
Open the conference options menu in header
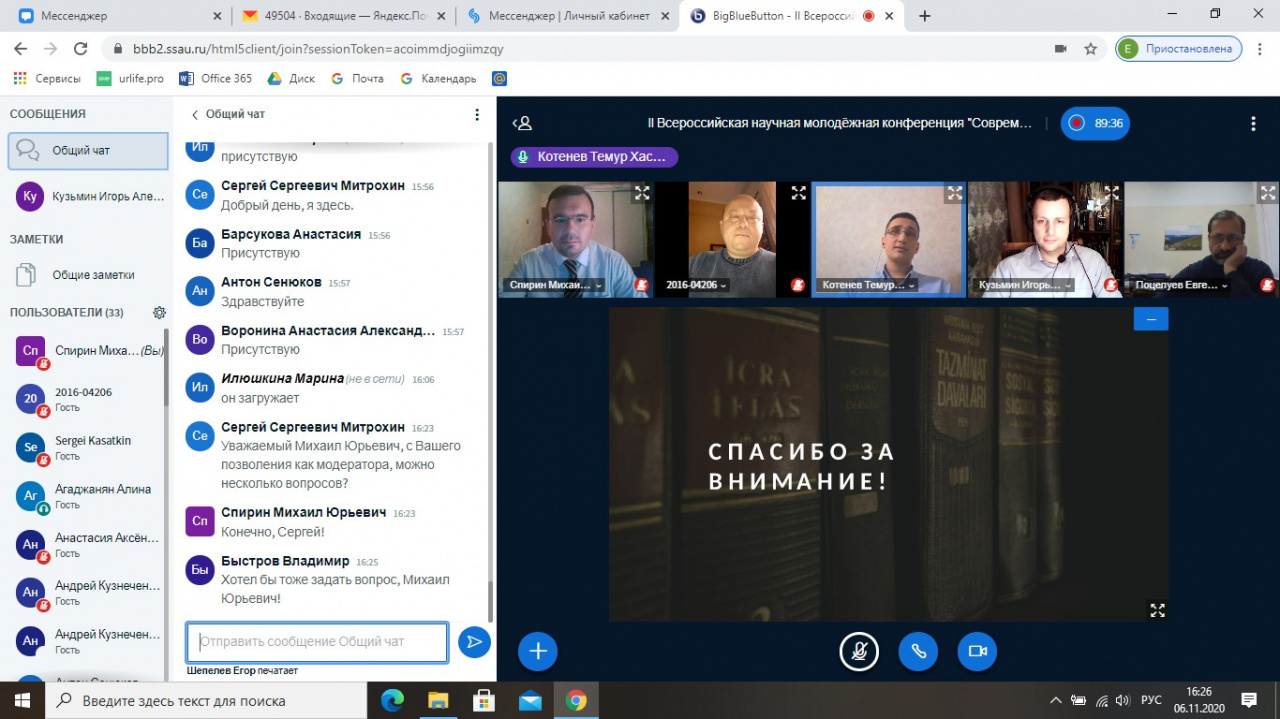click(1253, 124)
